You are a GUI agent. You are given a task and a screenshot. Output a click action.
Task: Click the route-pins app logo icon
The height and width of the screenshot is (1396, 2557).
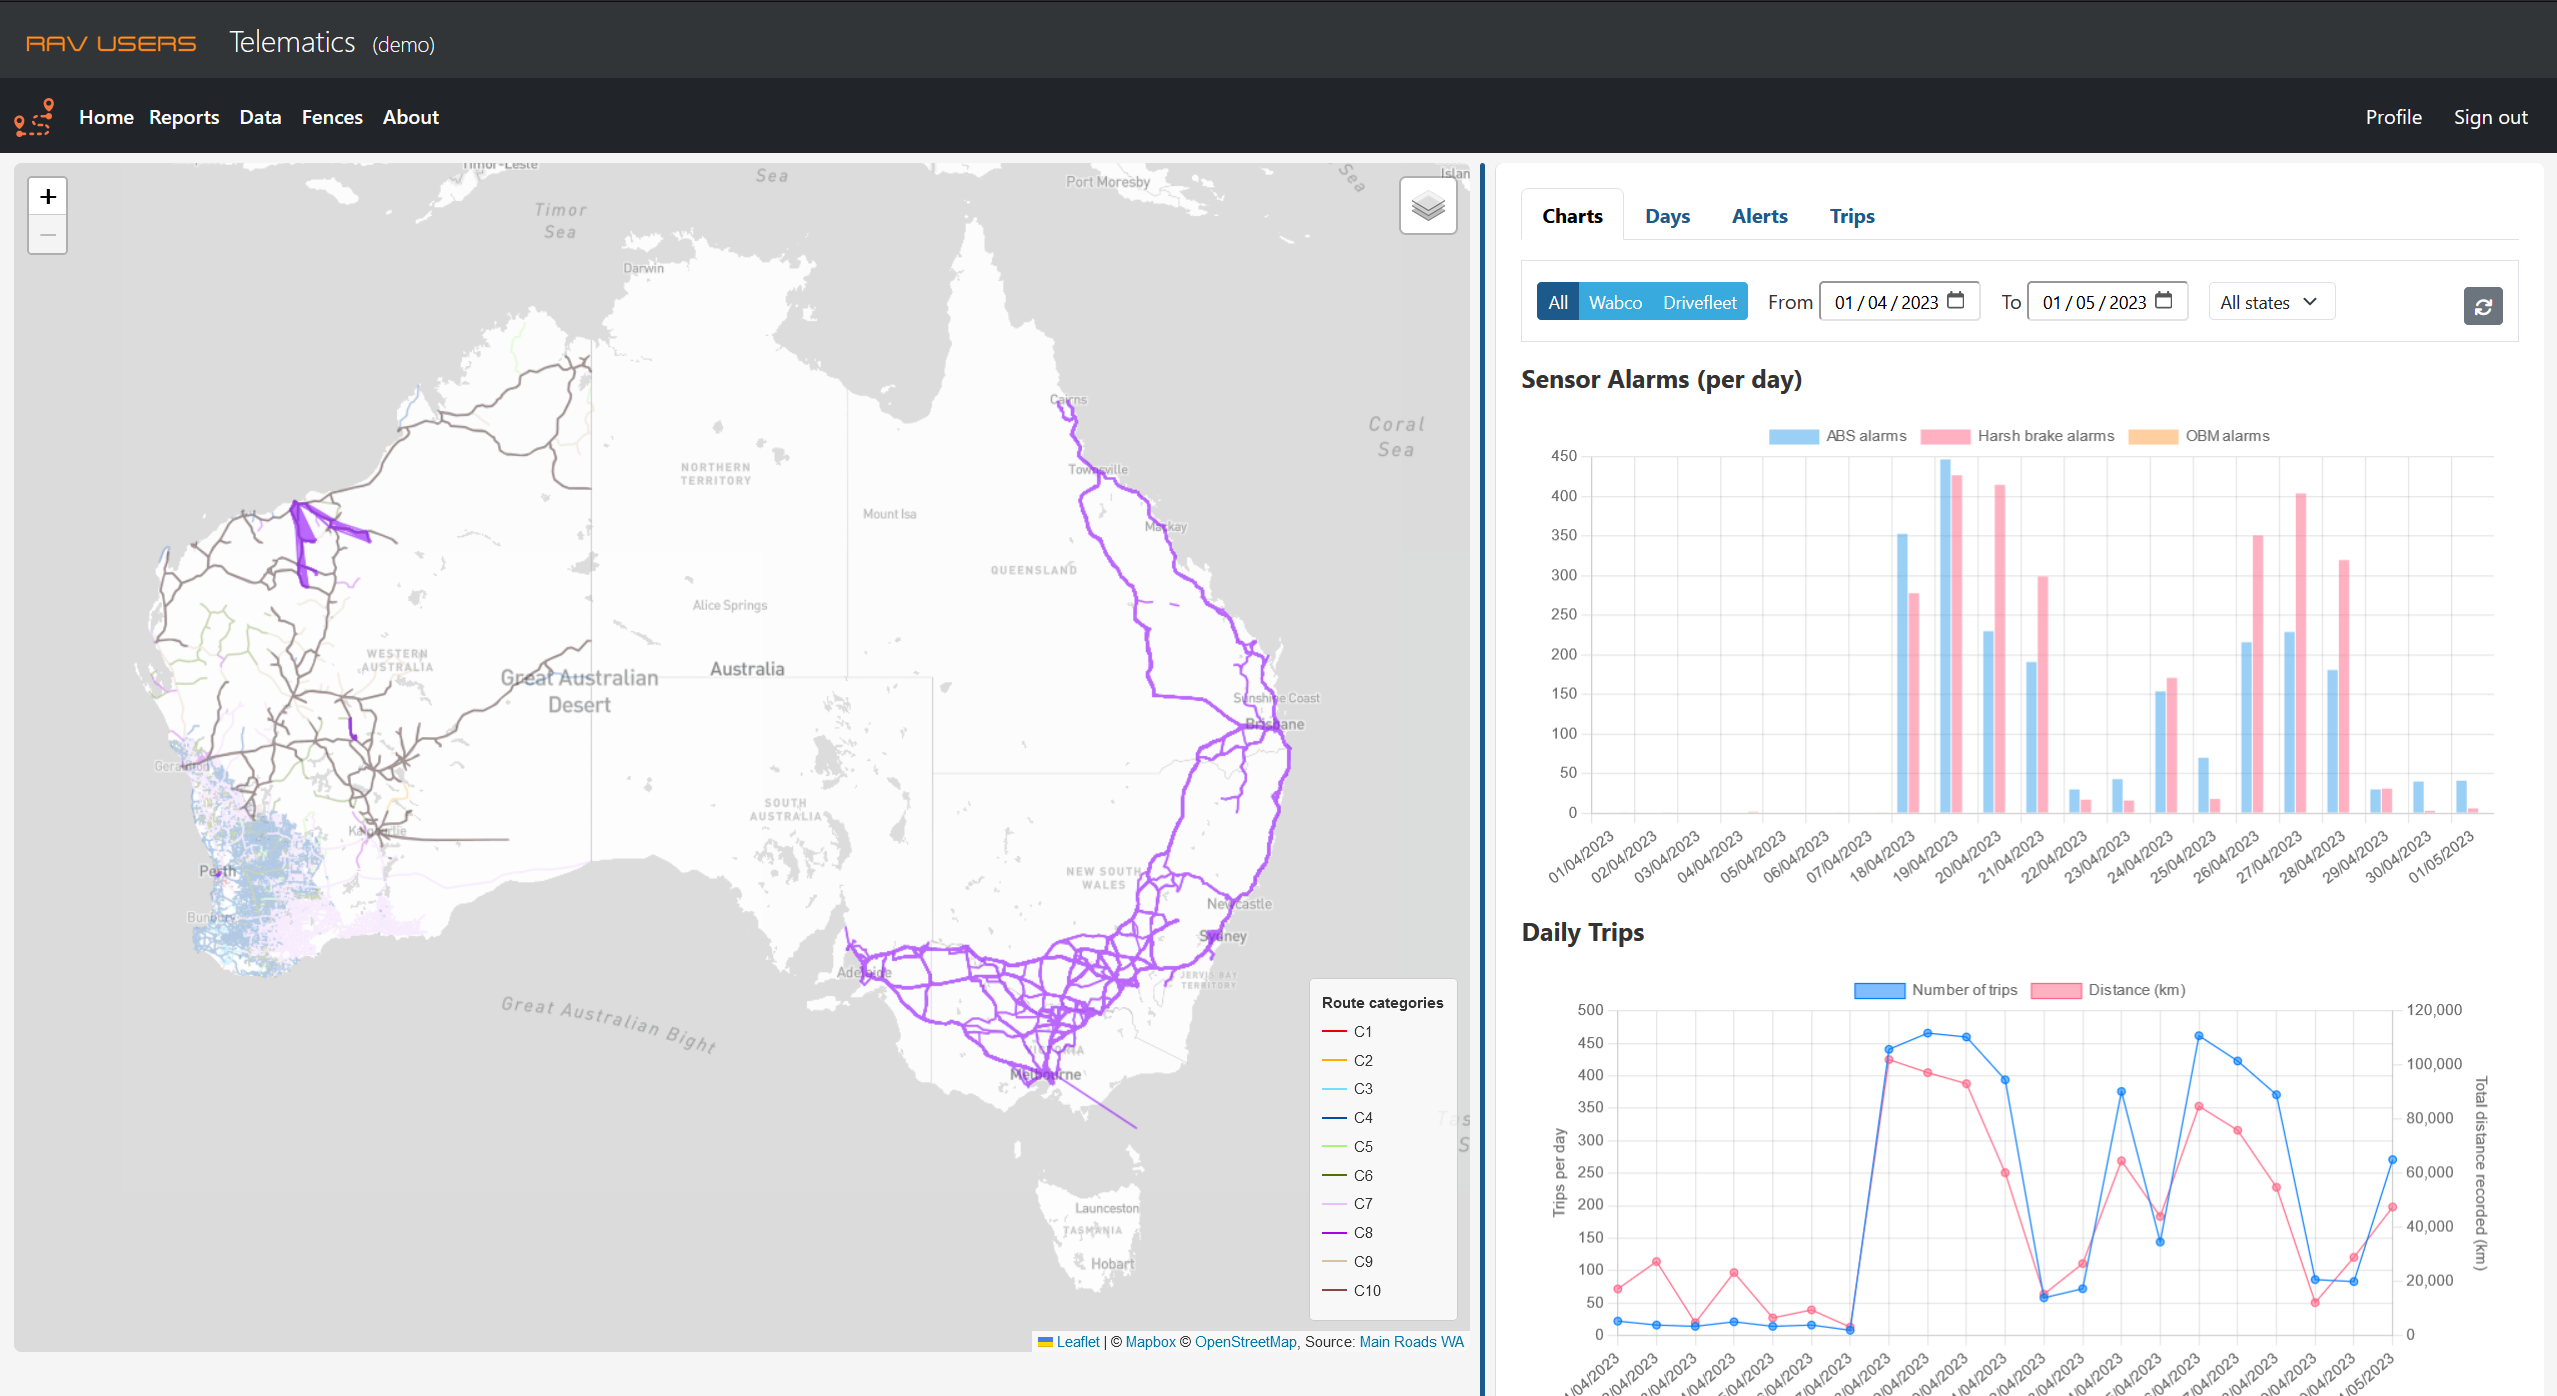coord(34,118)
